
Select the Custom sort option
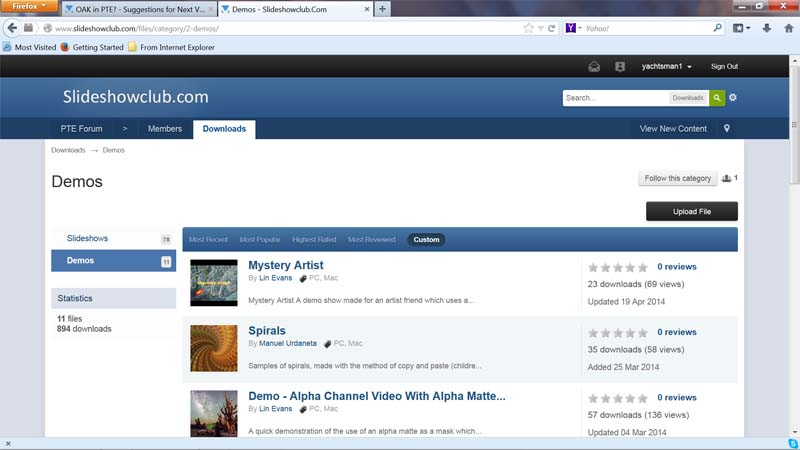click(x=426, y=239)
